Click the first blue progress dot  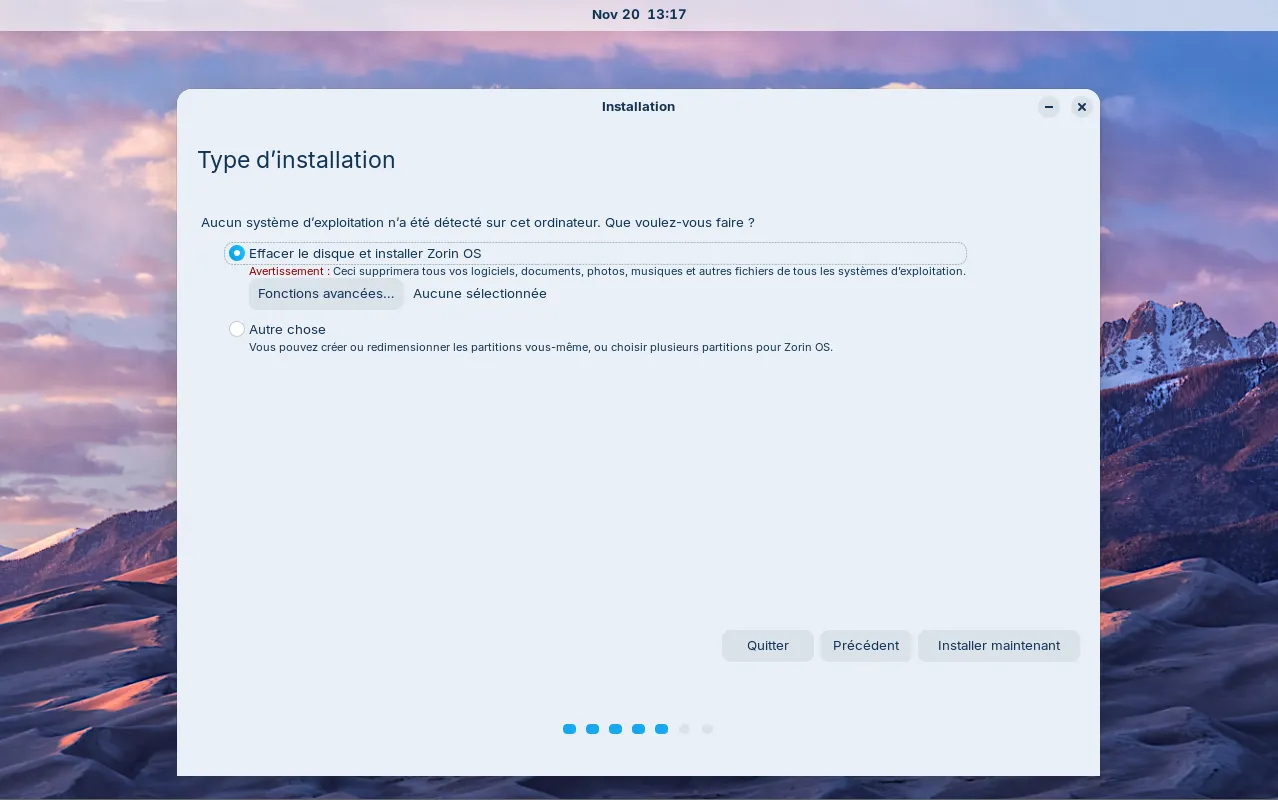570,729
